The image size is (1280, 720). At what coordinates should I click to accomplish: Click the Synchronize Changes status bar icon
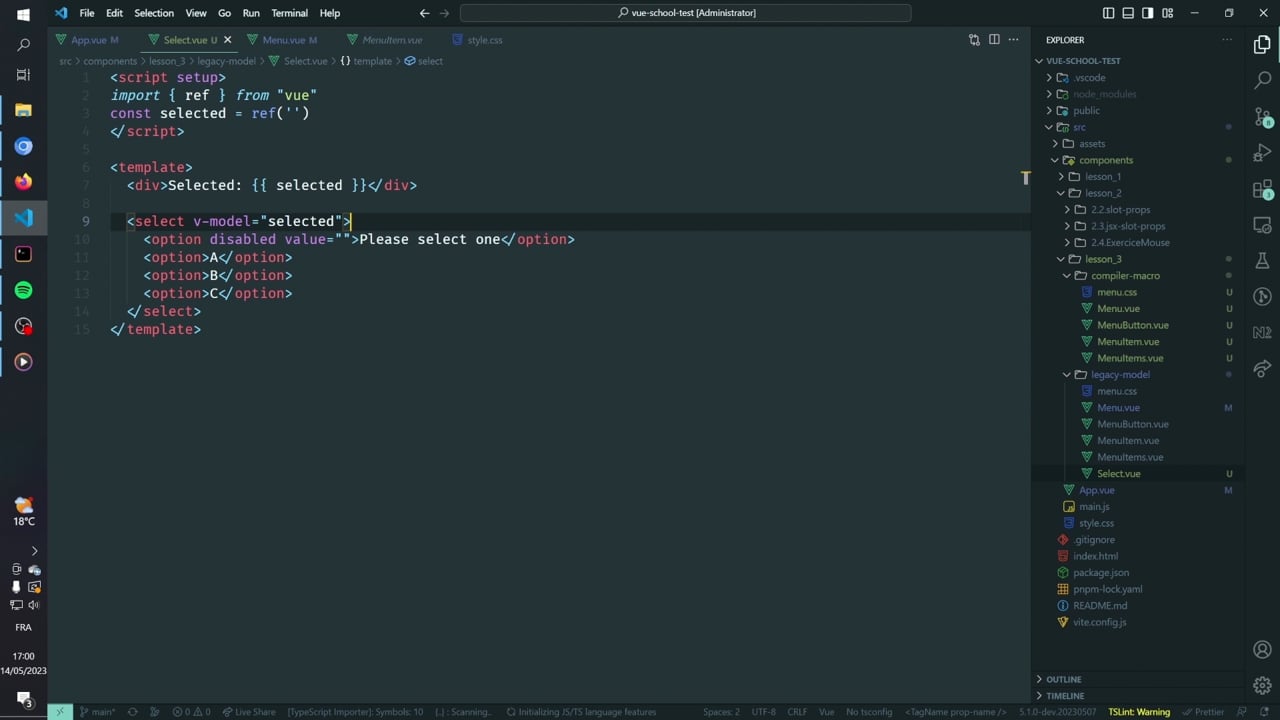[x=132, y=712]
